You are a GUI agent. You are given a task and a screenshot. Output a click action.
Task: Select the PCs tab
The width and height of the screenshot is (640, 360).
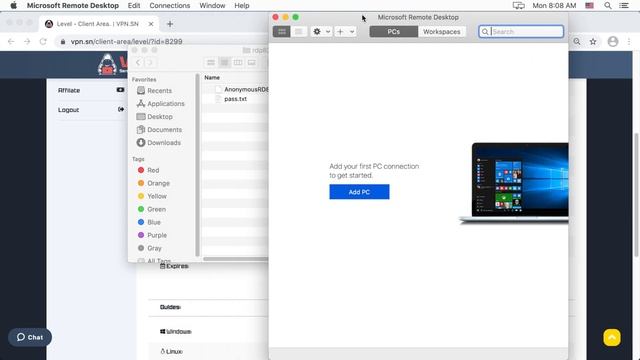pyautogui.click(x=393, y=31)
